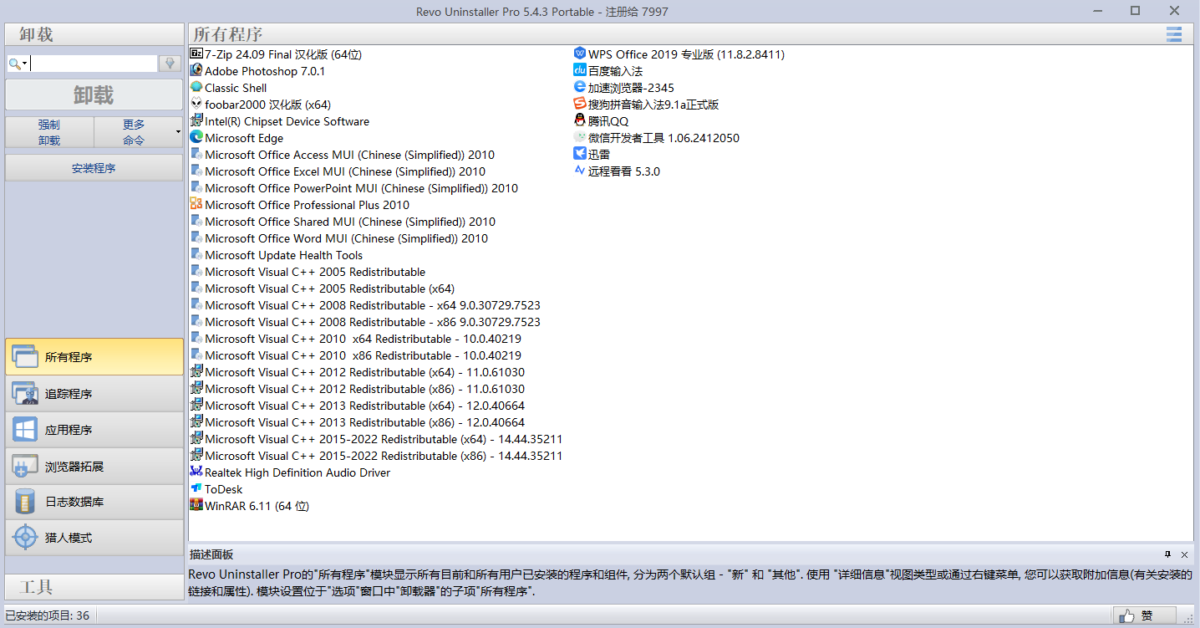Close the 描述面板 description panel
The image size is (1200, 628).
coord(1184,555)
